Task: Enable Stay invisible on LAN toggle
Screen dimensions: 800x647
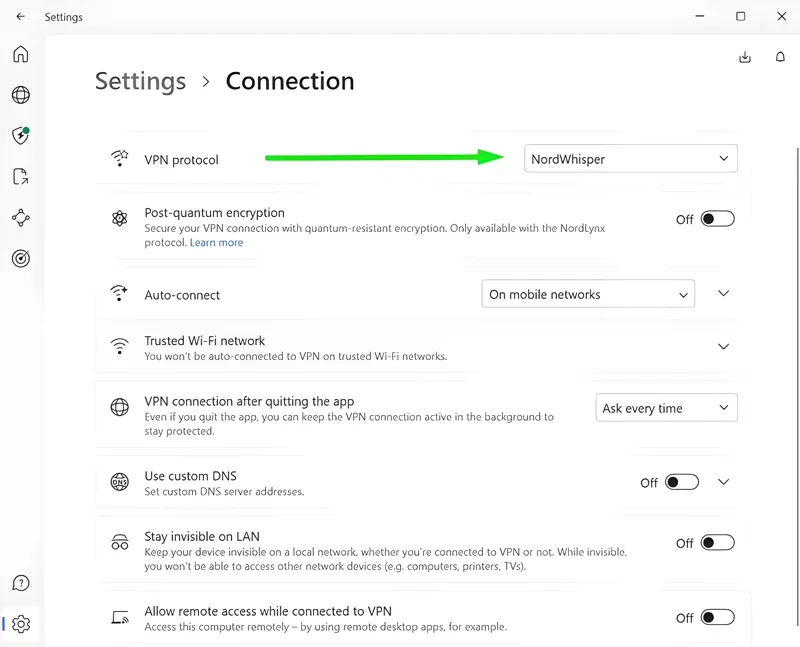Action: [x=717, y=543]
